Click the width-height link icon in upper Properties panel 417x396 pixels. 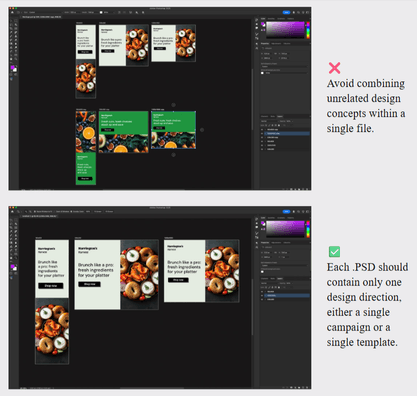276,54
